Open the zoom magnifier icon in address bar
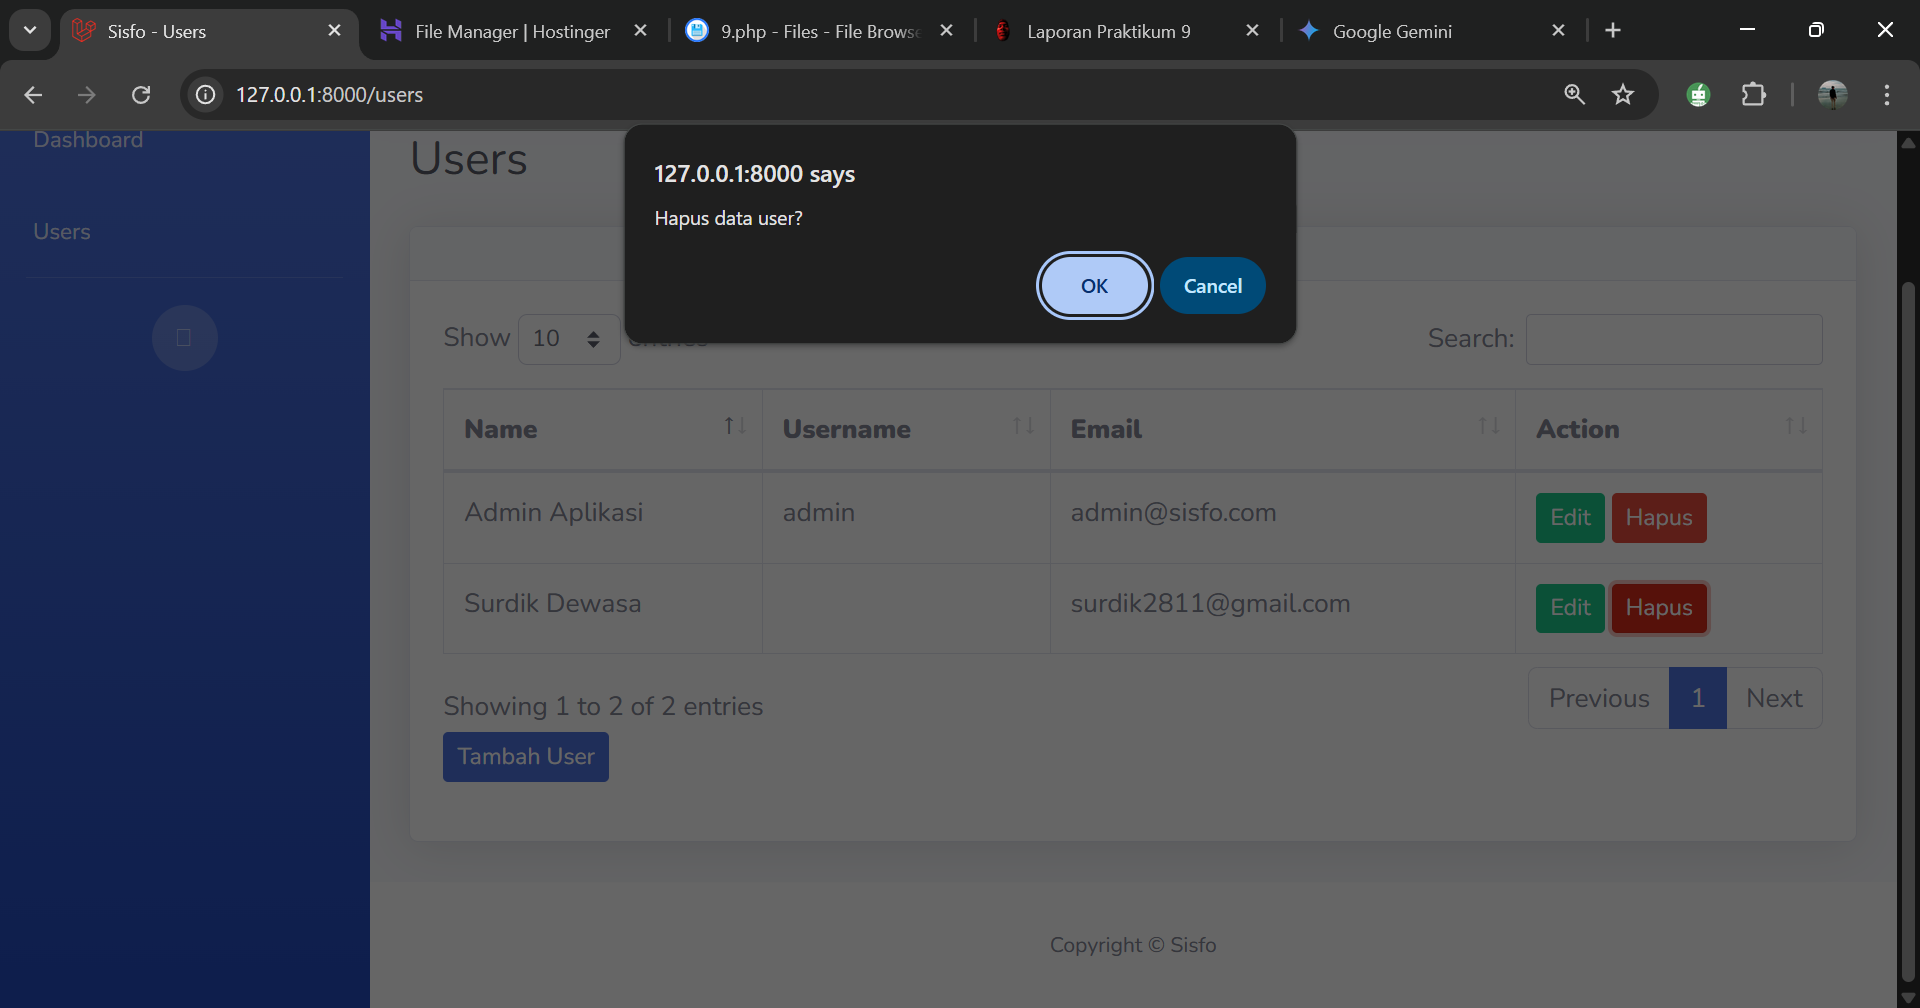 1574,95
